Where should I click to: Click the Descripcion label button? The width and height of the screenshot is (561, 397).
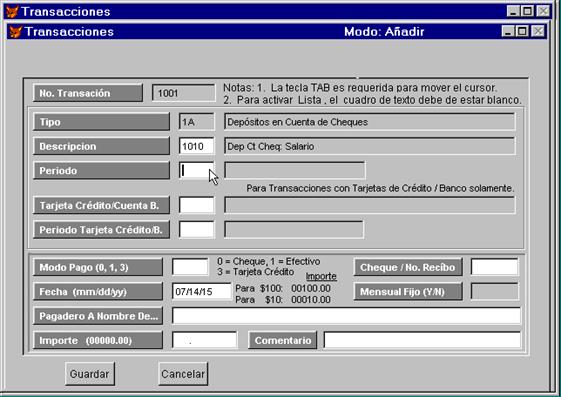pyautogui.click(x=101, y=146)
